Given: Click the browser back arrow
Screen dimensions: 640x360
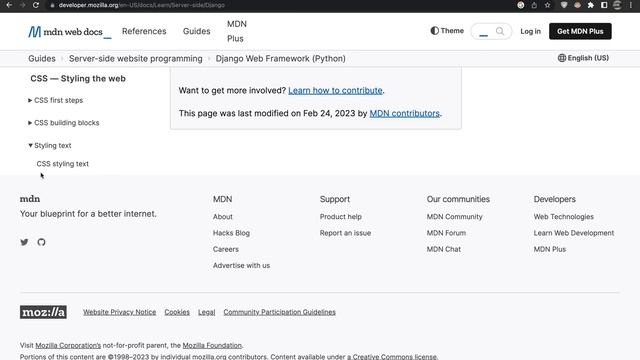Looking at the screenshot, I should pyautogui.click(x=9, y=5).
